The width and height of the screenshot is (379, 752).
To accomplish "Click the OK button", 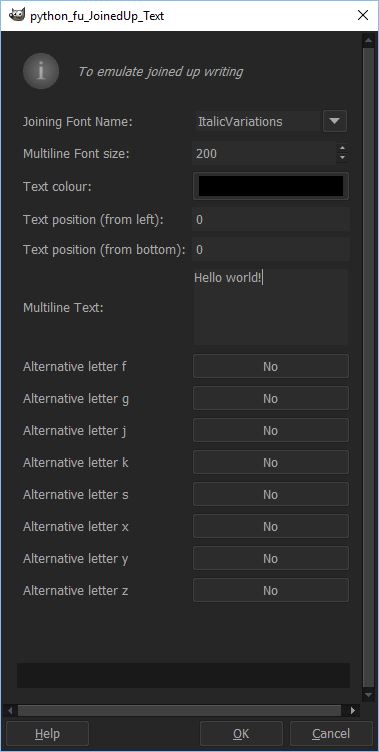I will [241, 734].
